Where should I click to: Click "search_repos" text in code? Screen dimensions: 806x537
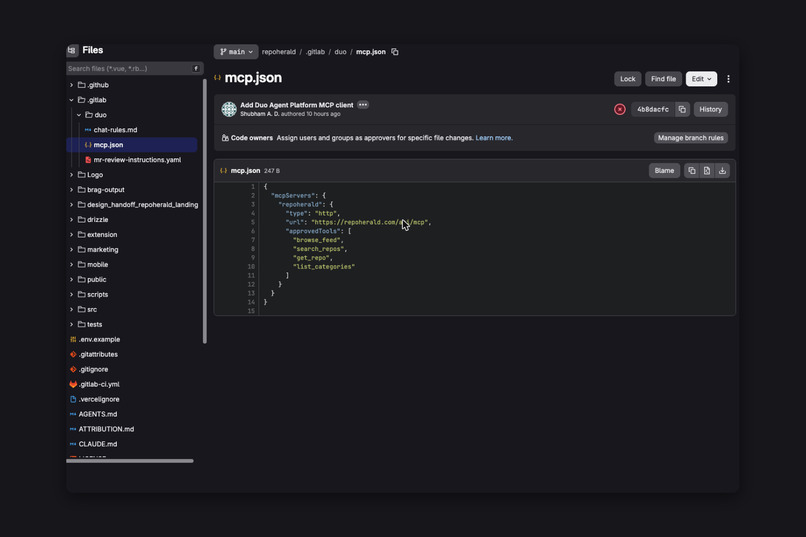(318, 249)
